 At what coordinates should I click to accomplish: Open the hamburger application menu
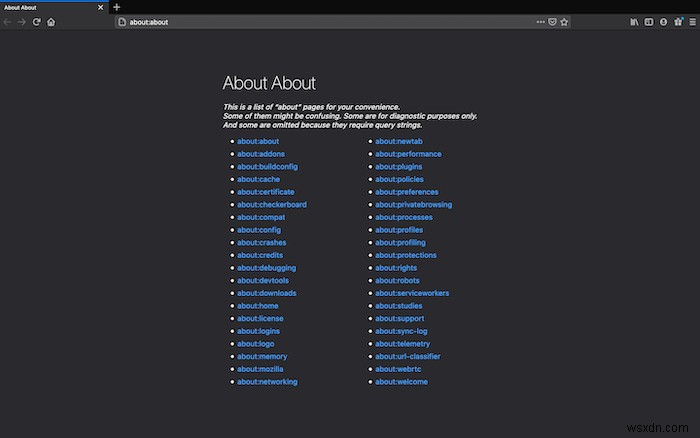[x=692, y=22]
